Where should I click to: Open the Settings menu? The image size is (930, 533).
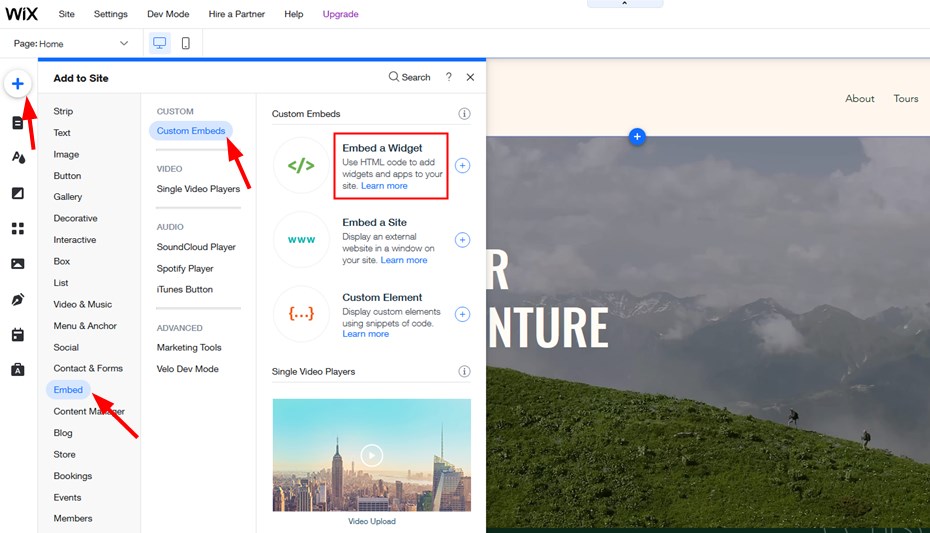point(110,14)
